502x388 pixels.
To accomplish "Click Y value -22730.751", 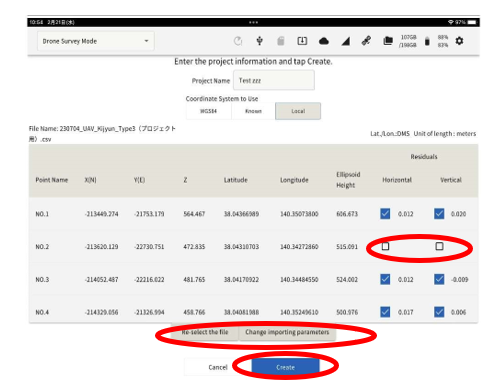I will pyautogui.click(x=149, y=247).
